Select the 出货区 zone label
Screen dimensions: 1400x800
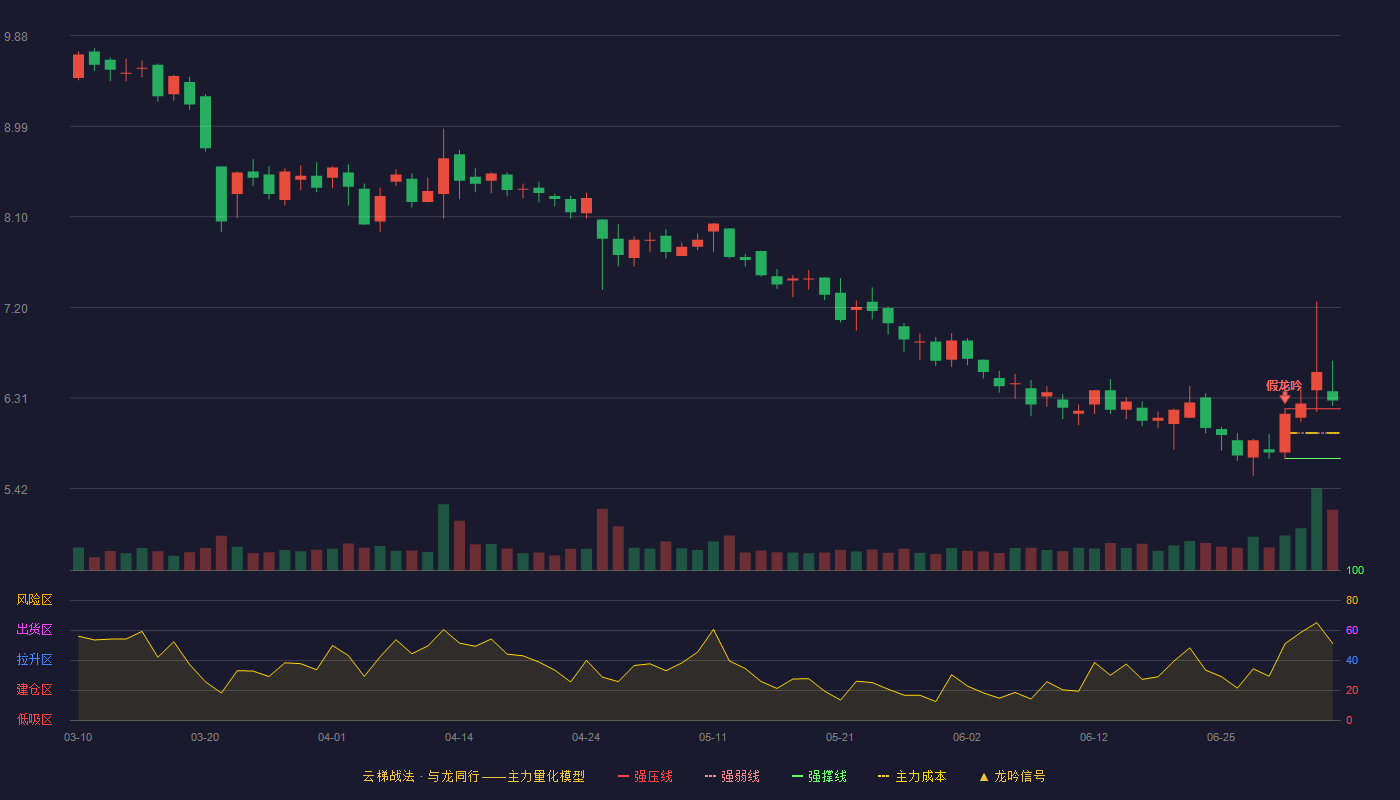coord(34,630)
